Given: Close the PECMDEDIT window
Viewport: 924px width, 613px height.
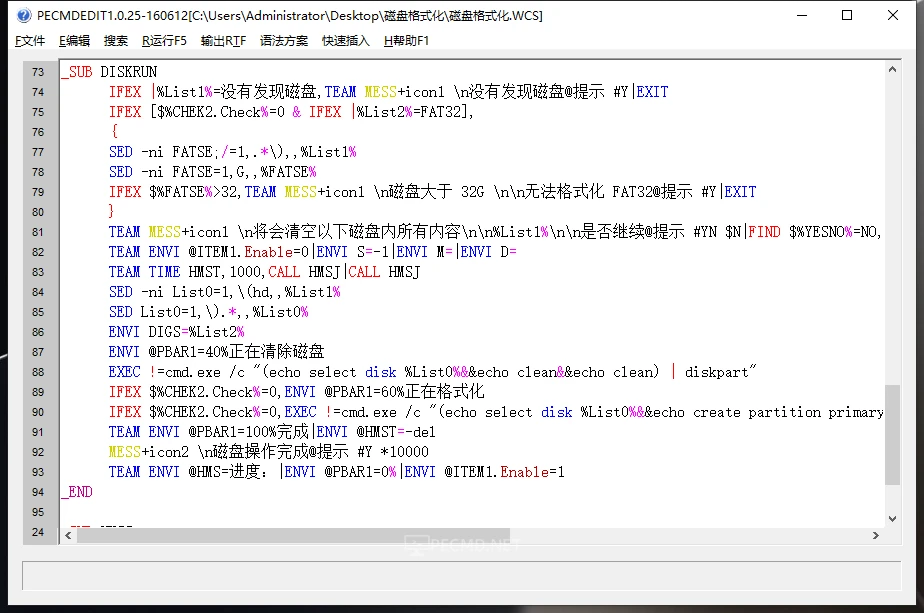Looking at the screenshot, I should click(893, 15).
